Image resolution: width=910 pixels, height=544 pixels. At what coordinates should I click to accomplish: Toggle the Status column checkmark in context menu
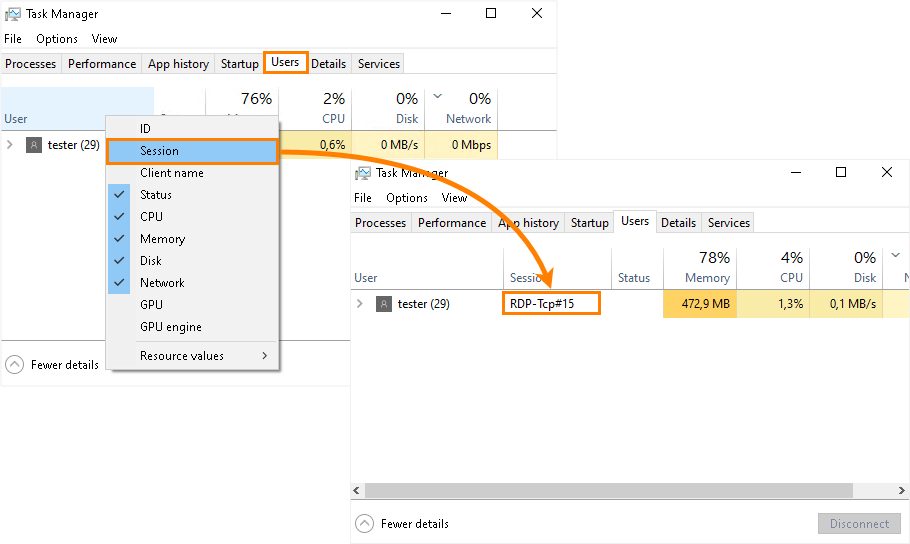point(119,194)
